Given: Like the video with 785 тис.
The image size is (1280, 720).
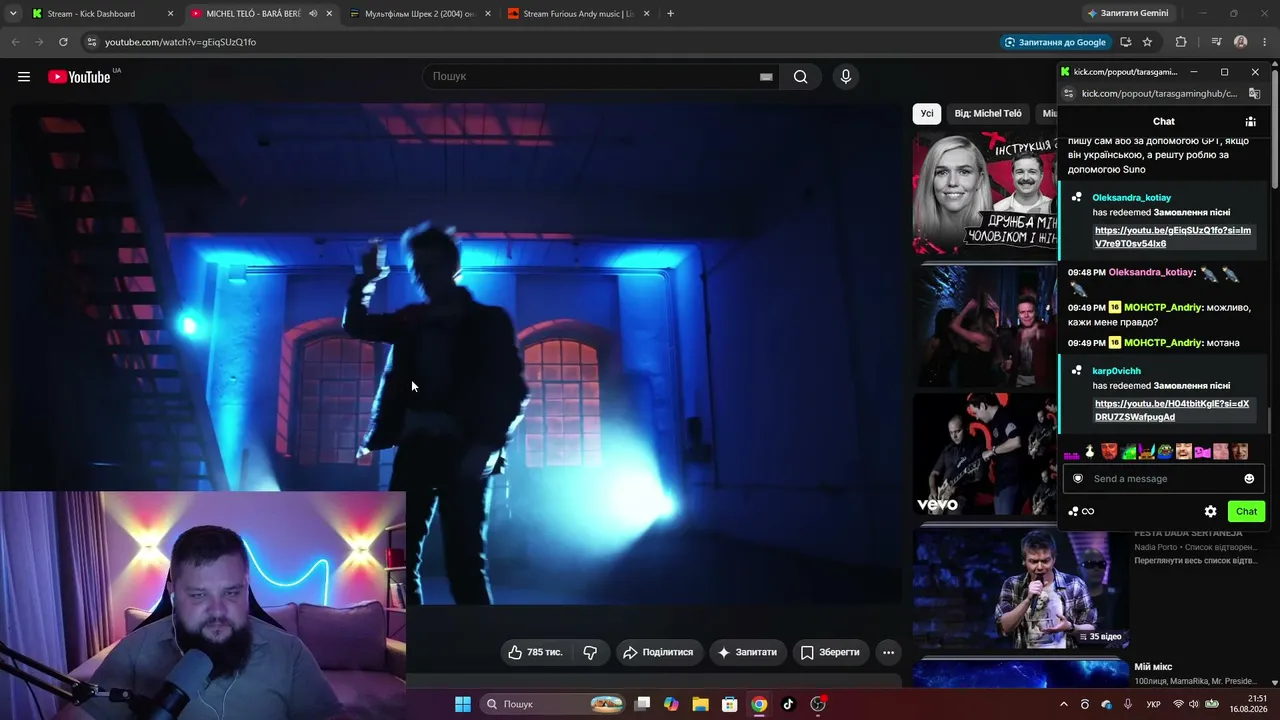Looking at the screenshot, I should pyautogui.click(x=536, y=652).
